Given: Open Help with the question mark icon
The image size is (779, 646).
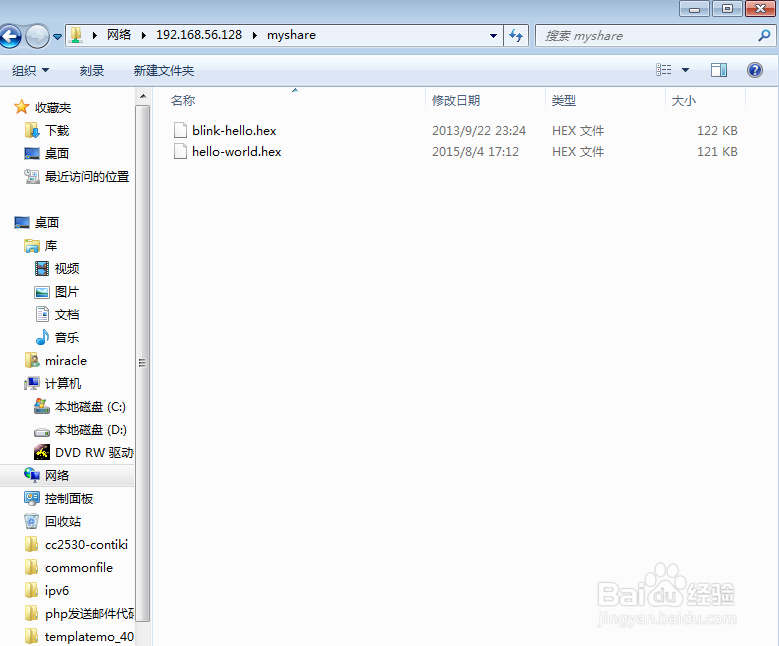Looking at the screenshot, I should (x=755, y=70).
